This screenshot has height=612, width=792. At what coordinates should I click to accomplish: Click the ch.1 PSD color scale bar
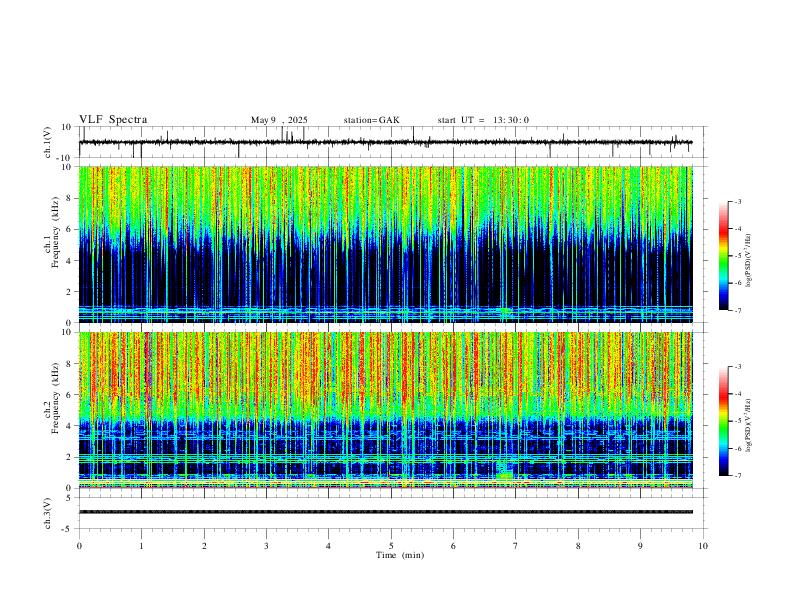(724, 256)
